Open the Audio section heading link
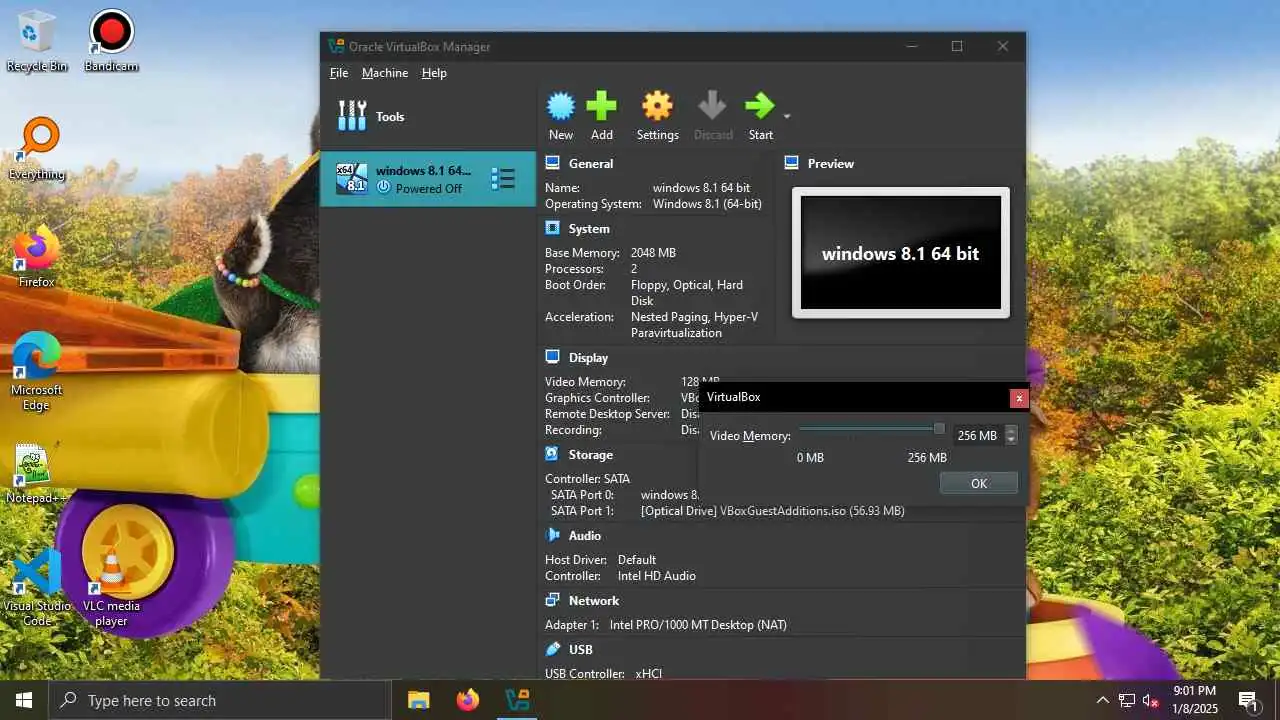1280x720 pixels. coord(585,535)
